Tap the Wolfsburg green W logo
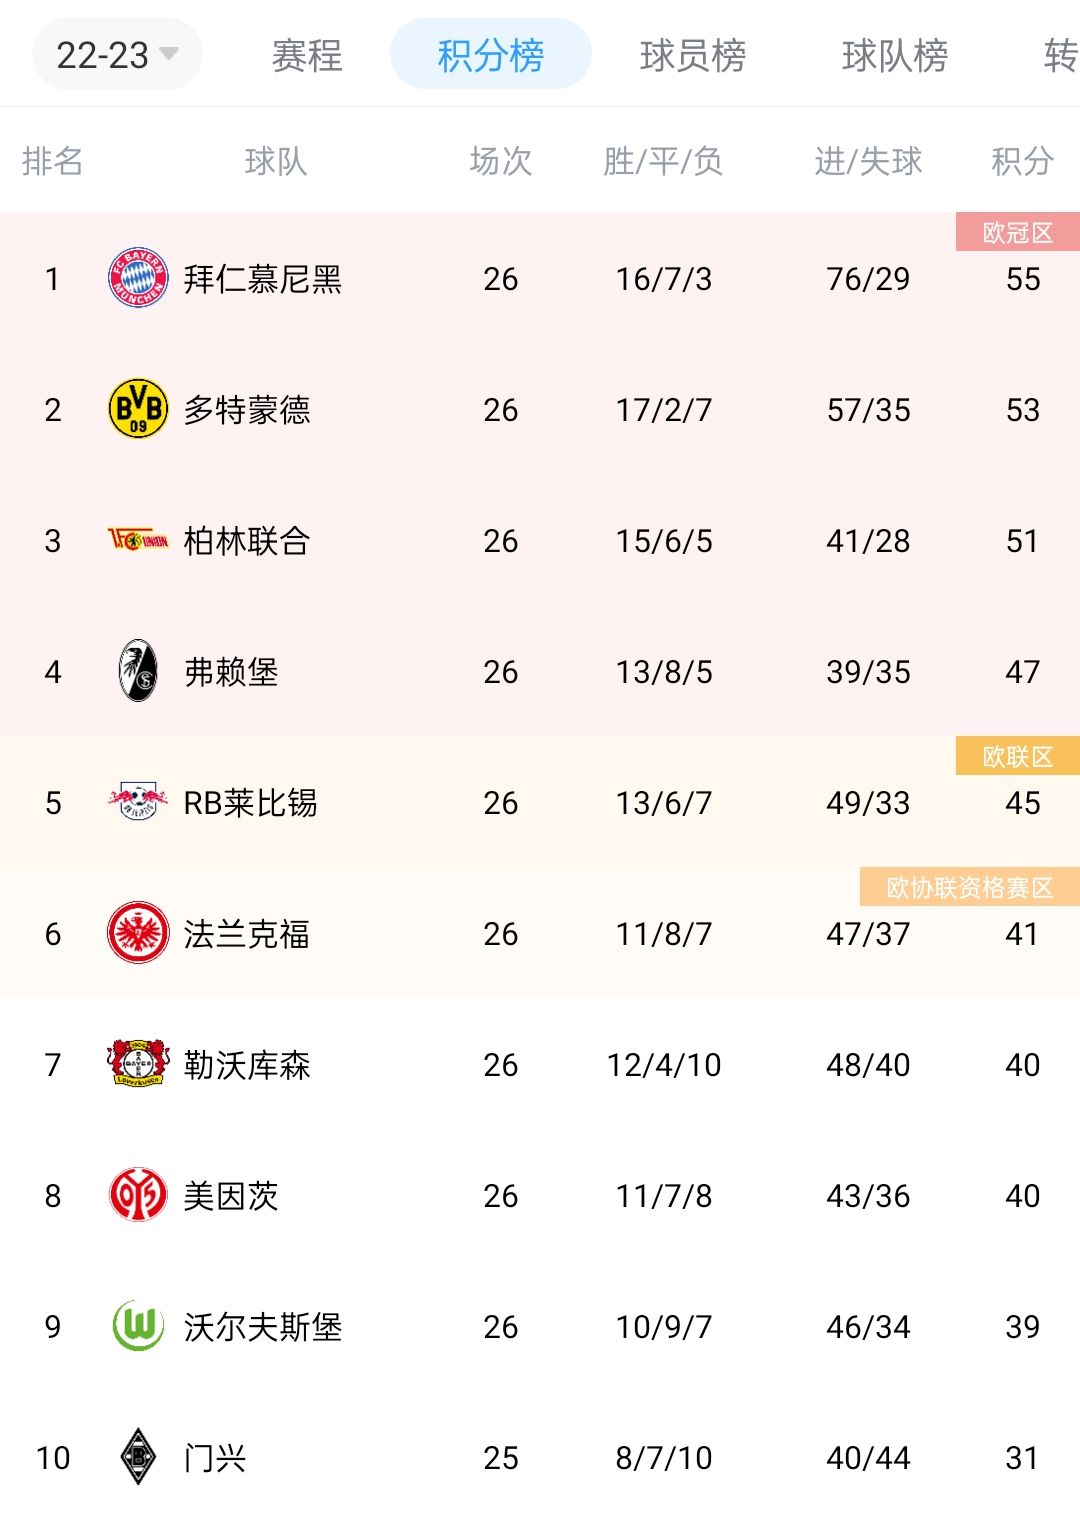Screen dimensions: 1080x1523 point(138,1326)
